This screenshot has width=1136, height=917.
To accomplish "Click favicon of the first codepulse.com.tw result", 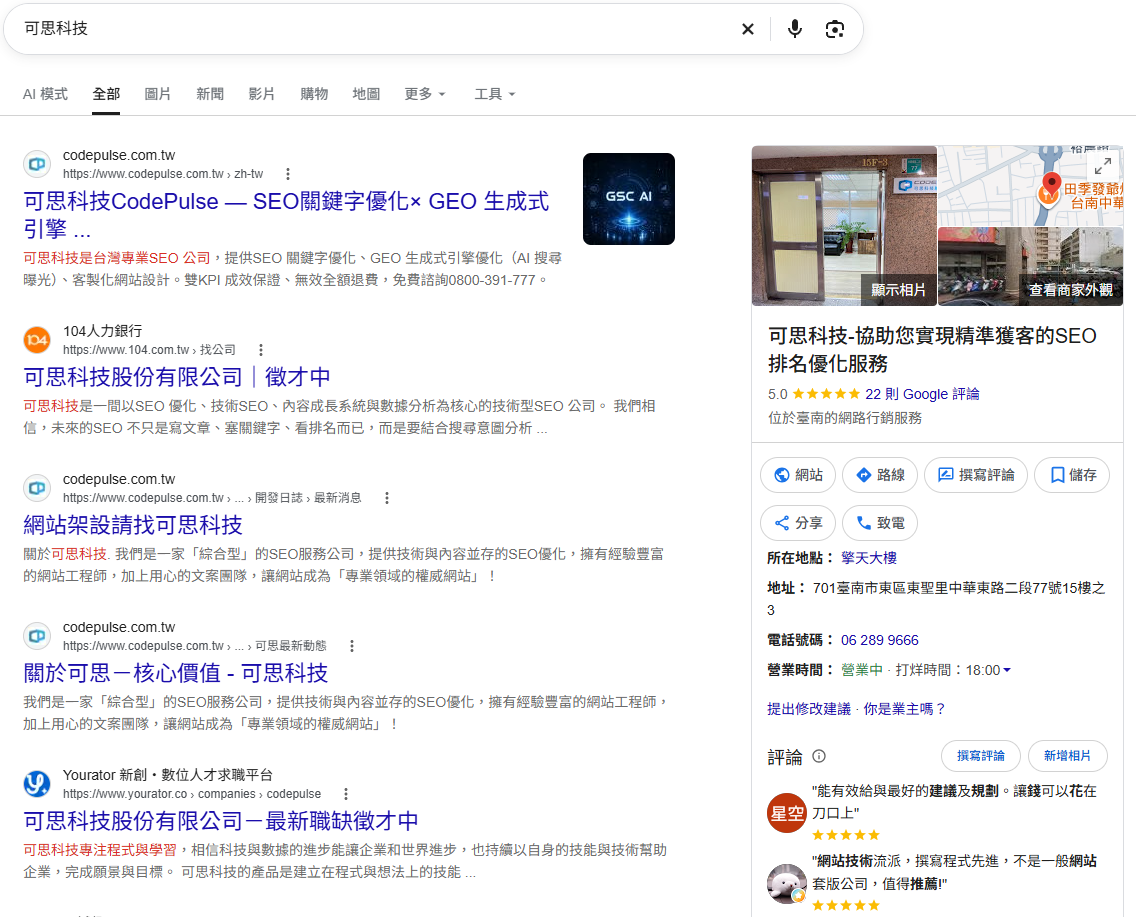I will [x=37, y=164].
